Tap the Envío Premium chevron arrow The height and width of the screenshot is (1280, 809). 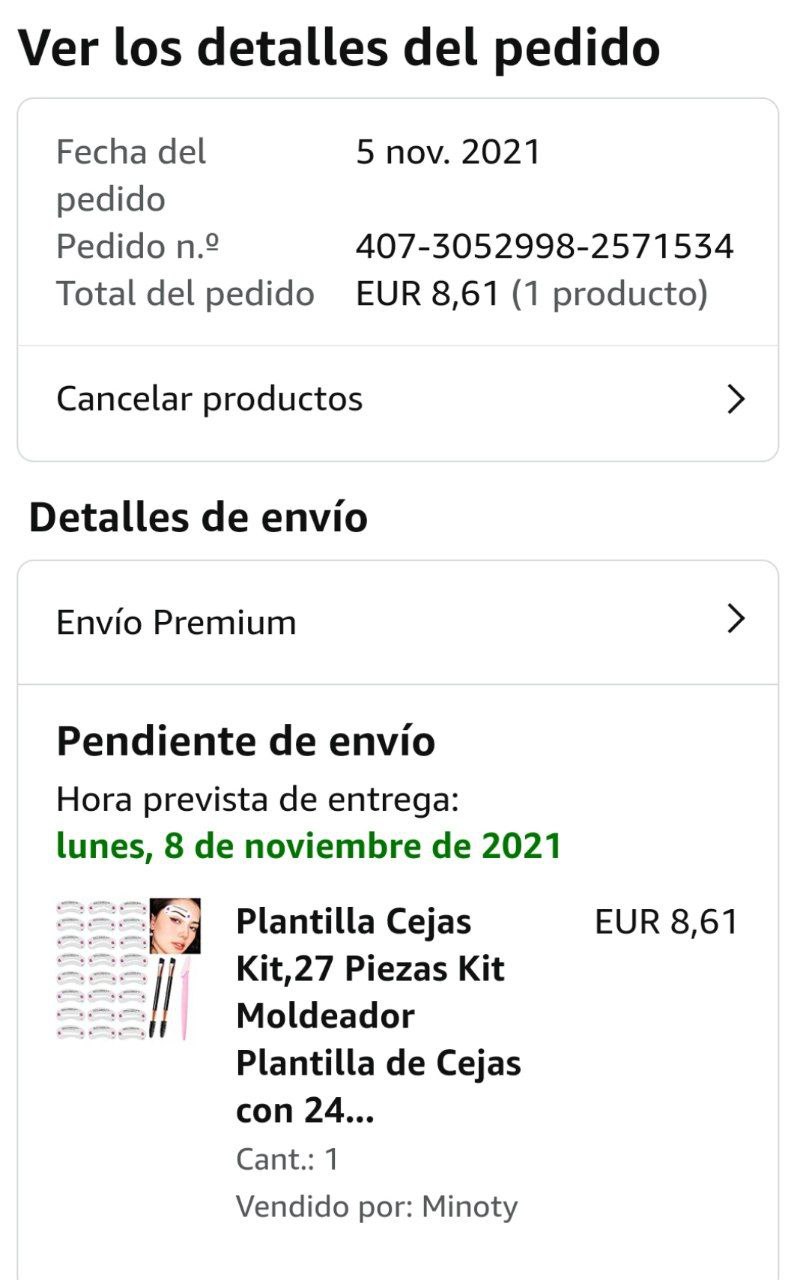coord(736,619)
